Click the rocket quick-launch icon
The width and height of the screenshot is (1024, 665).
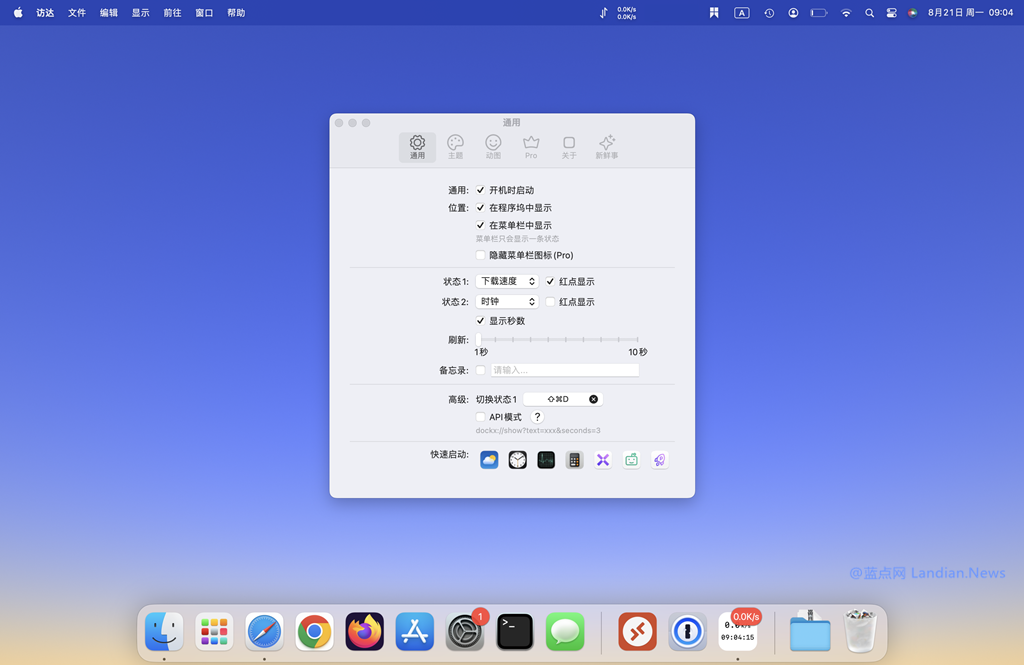coord(659,460)
